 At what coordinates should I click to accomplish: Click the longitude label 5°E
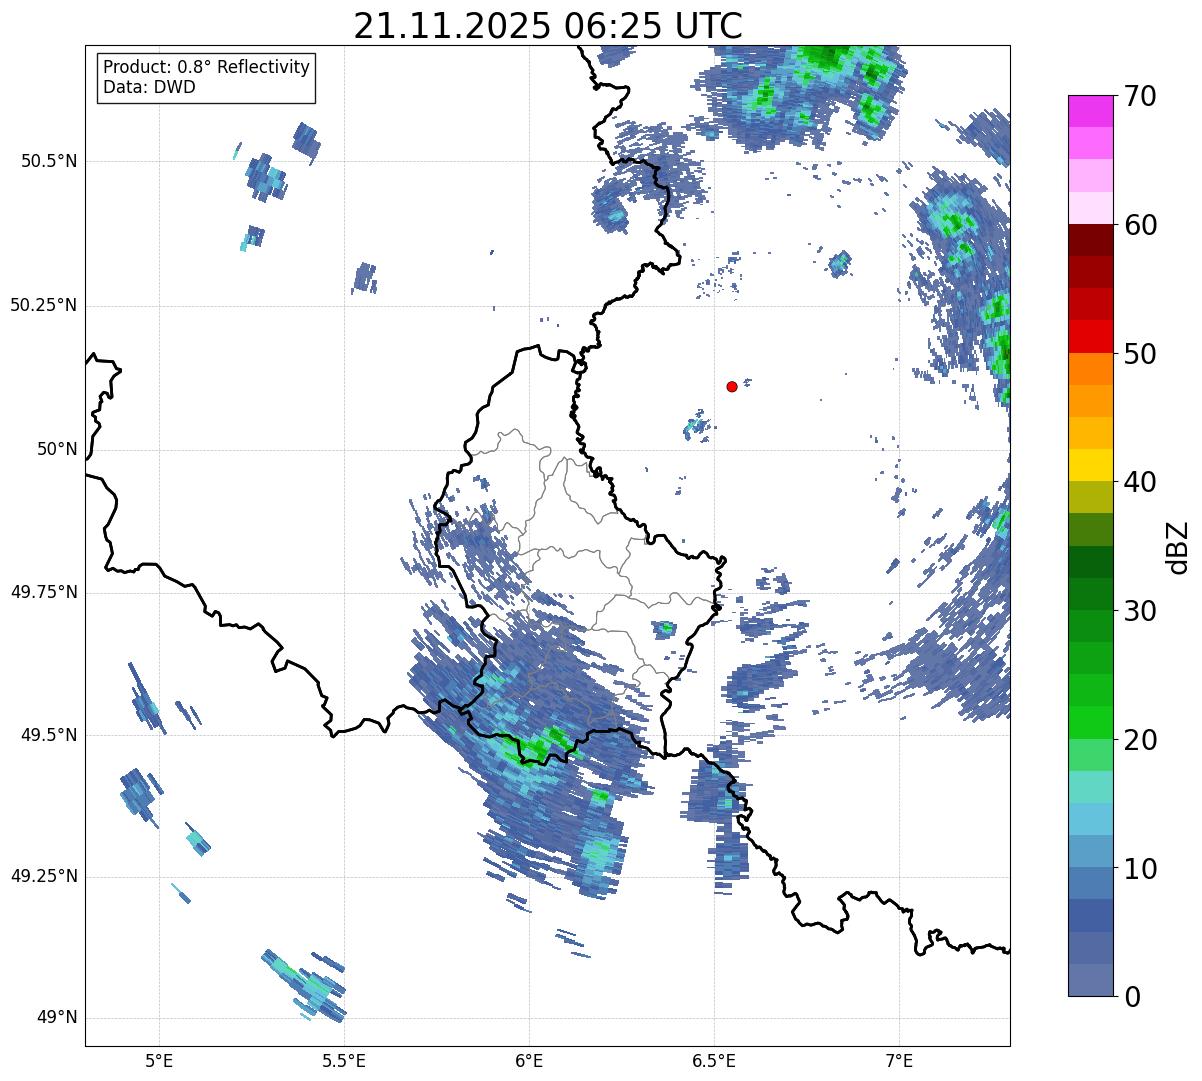(159, 1060)
